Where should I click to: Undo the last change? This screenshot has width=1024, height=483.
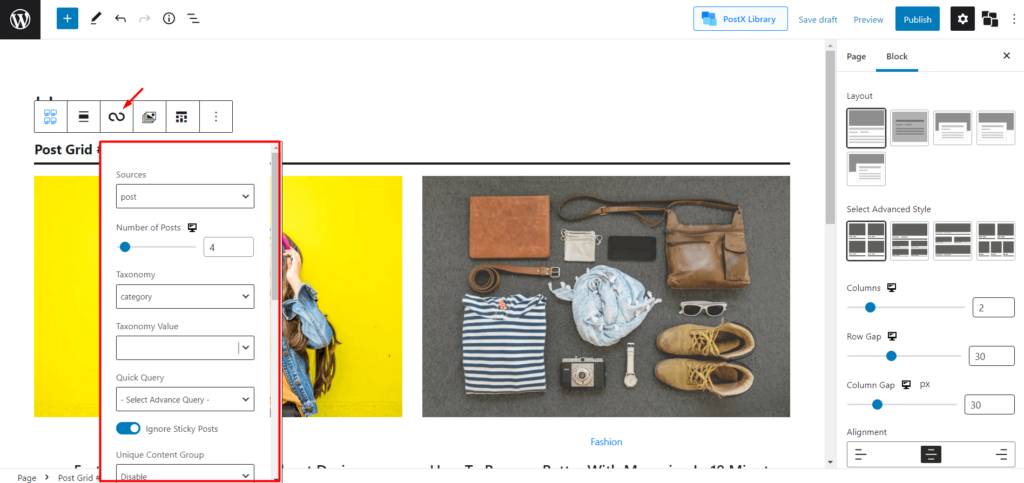[120, 19]
